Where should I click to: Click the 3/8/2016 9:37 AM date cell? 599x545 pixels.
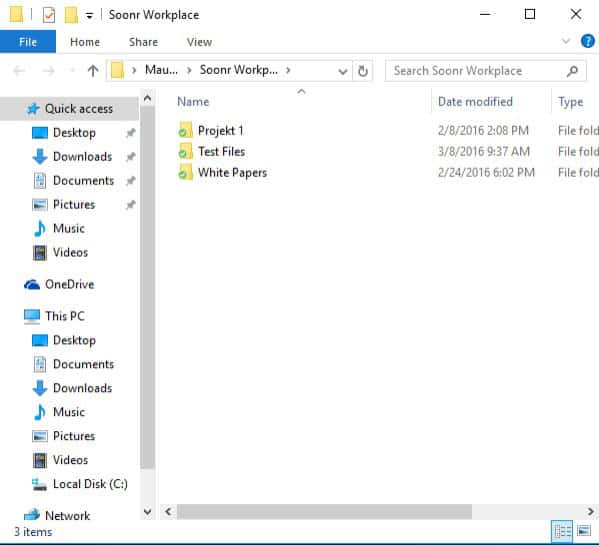[484, 152]
